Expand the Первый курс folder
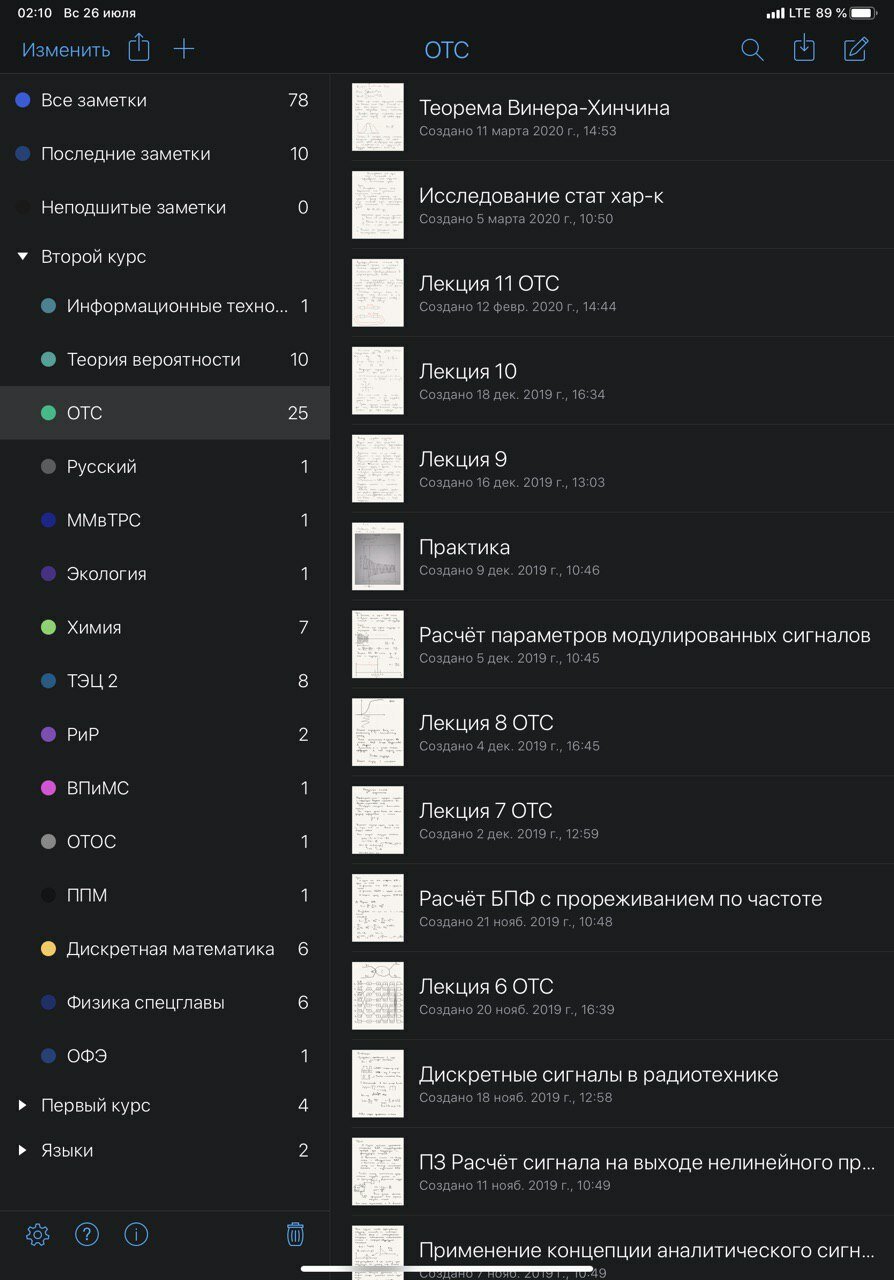The width and height of the screenshot is (894, 1280). point(22,1105)
